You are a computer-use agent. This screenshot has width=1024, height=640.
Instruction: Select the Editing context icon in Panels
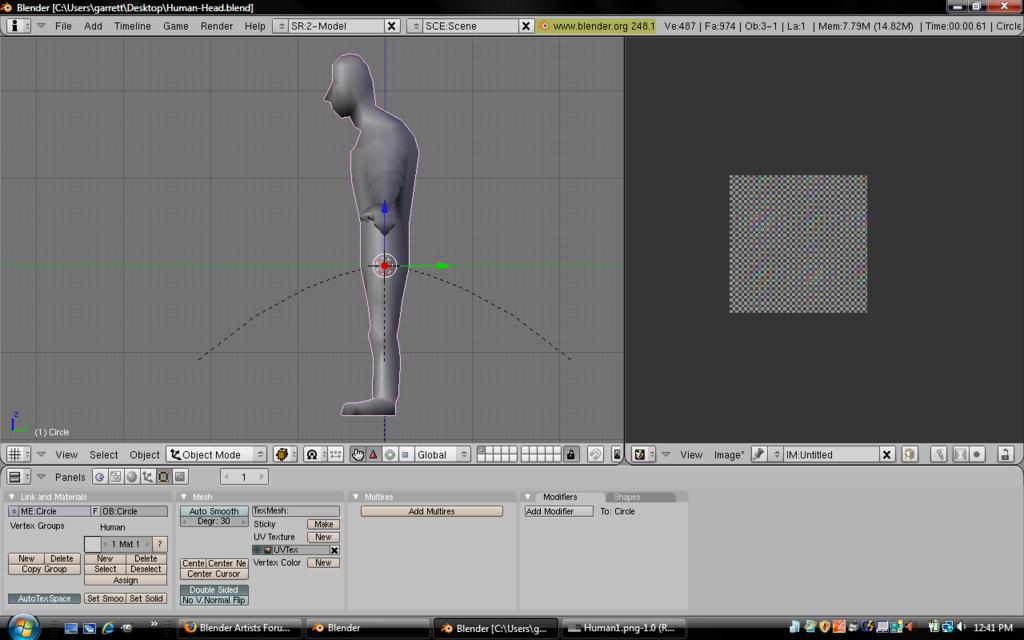pos(164,477)
